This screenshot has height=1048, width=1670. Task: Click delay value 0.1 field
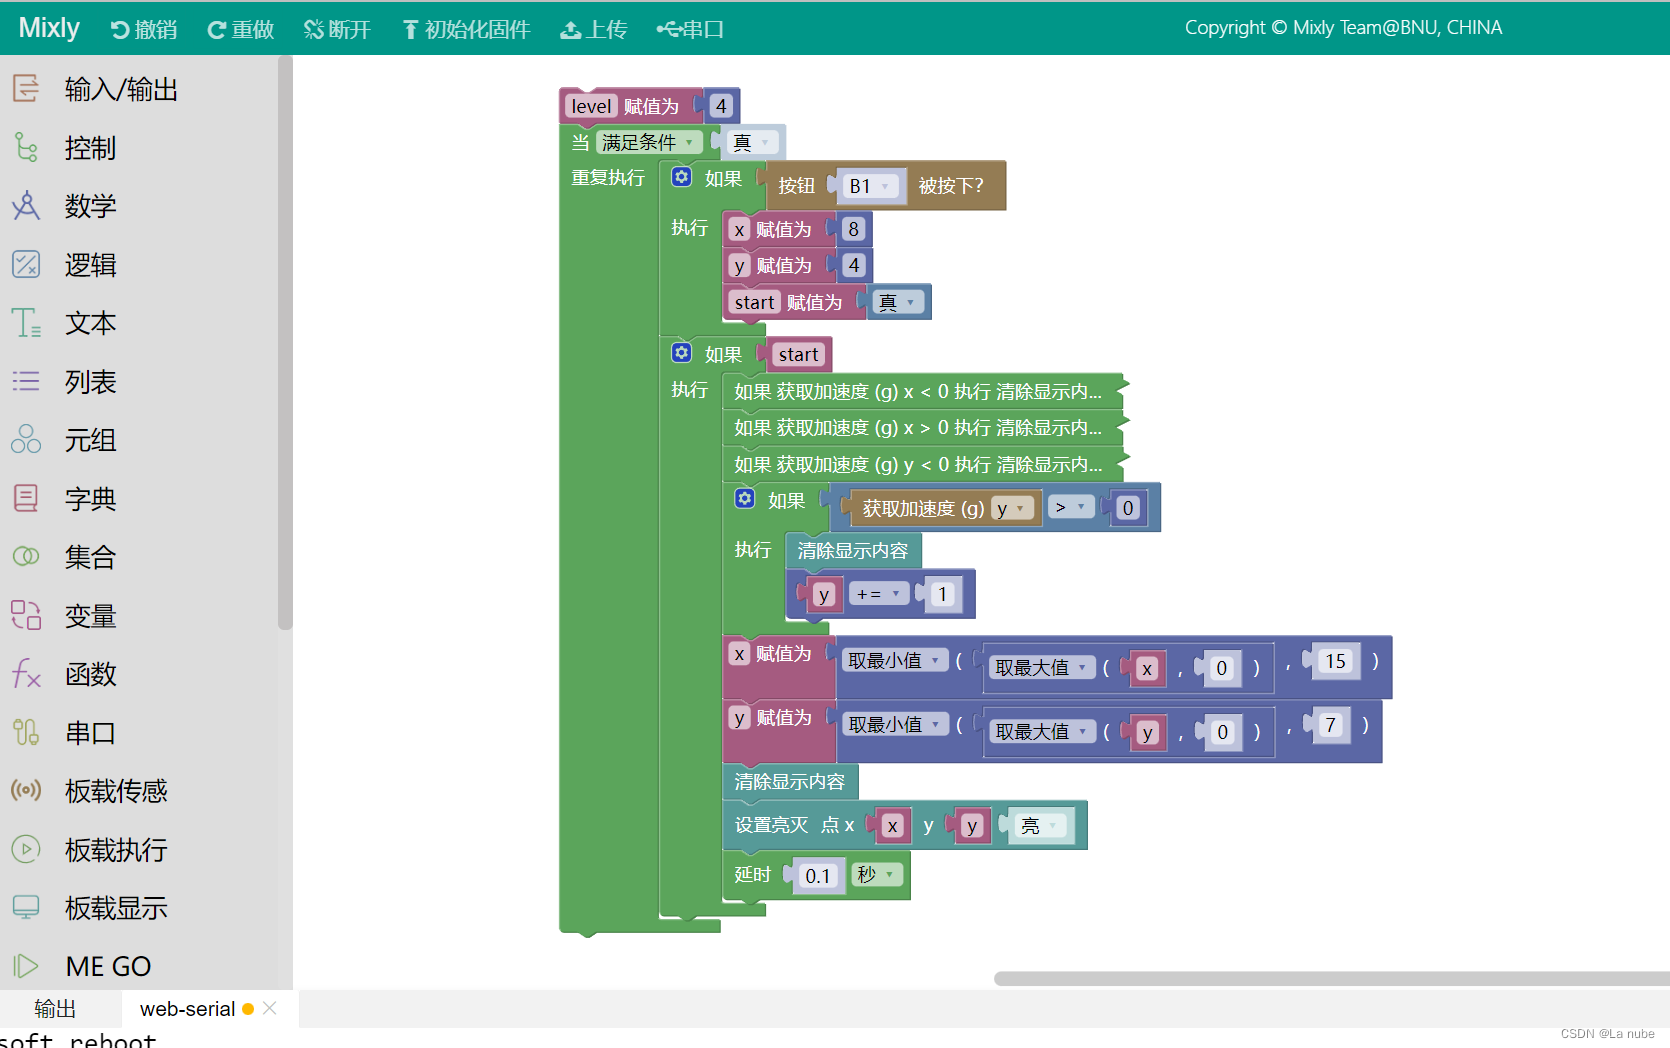[818, 876]
